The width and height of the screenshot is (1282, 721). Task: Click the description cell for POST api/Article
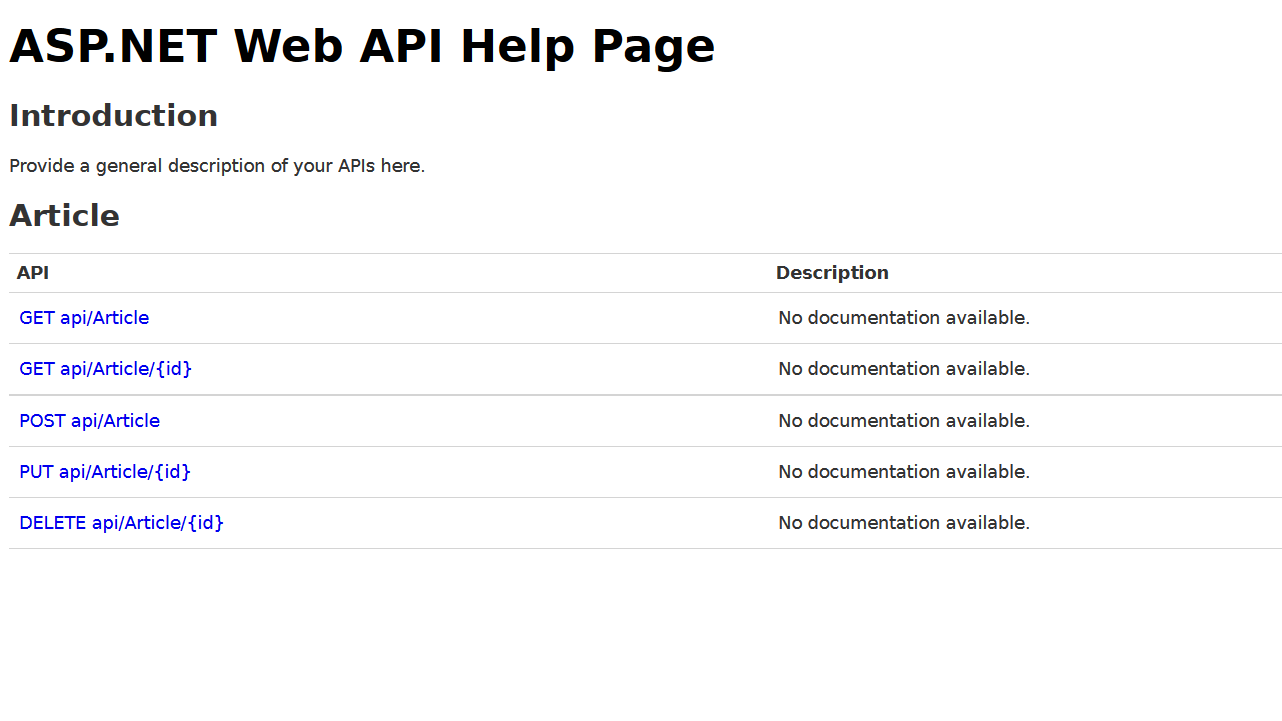point(1025,421)
